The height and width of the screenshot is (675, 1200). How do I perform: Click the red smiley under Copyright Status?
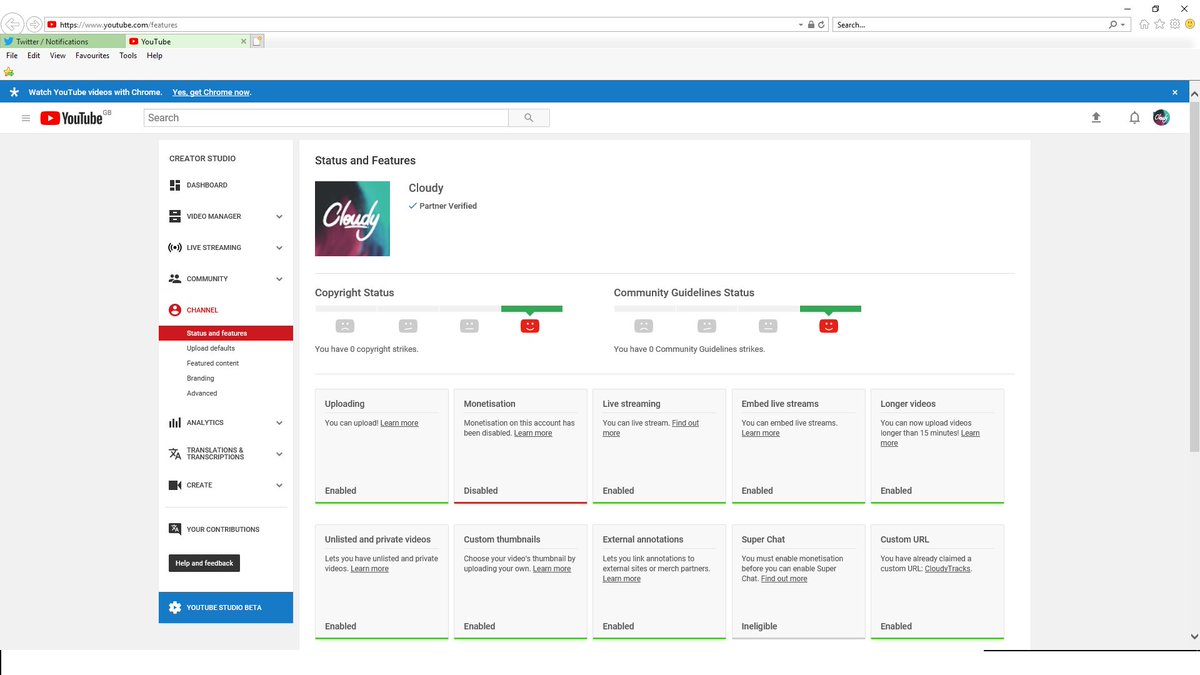coord(530,326)
